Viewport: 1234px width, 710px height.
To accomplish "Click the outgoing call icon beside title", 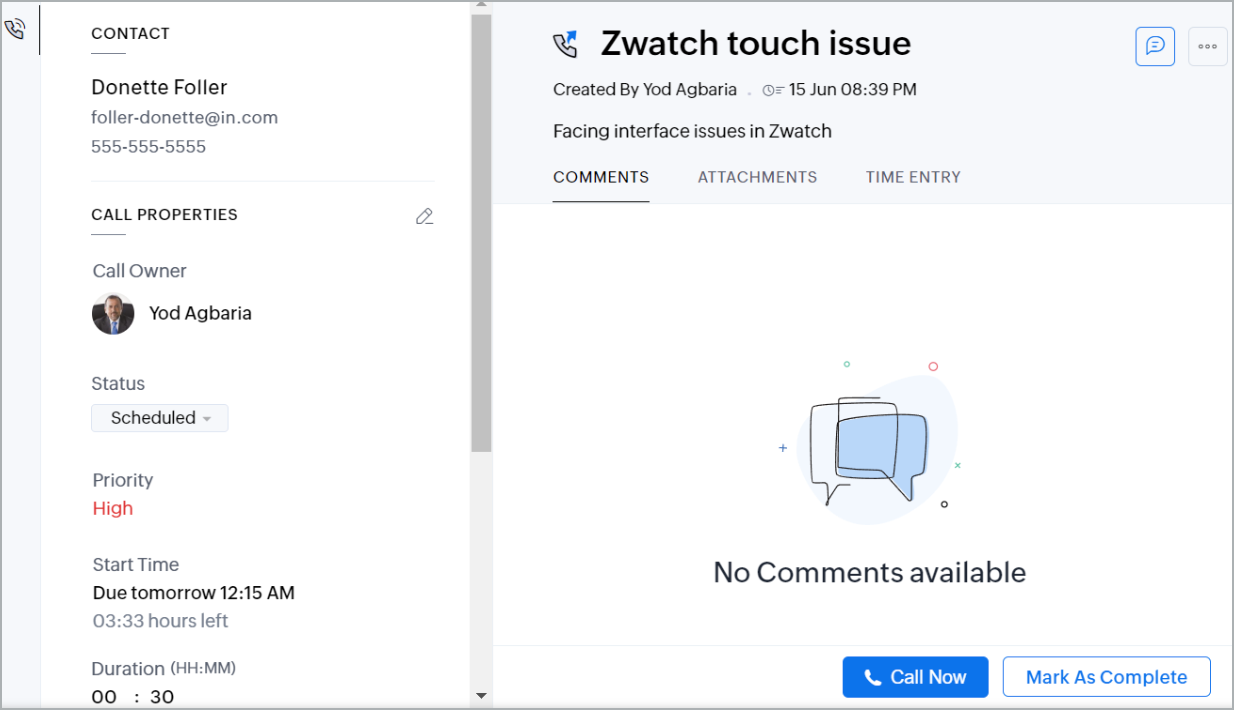I will tap(566, 44).
